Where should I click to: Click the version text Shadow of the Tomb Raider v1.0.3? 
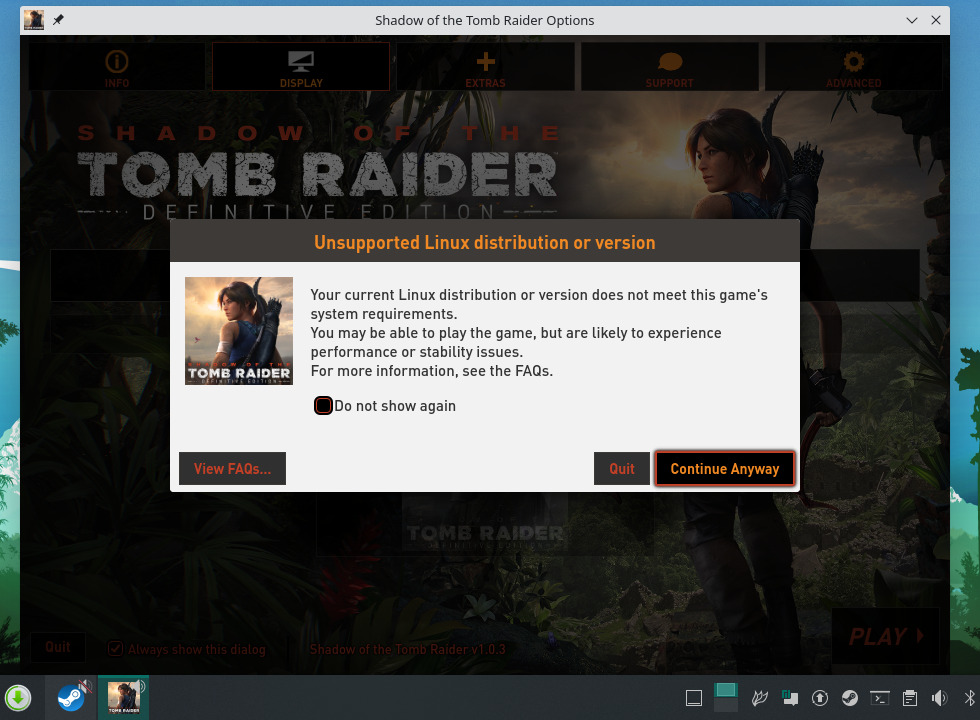[408, 649]
